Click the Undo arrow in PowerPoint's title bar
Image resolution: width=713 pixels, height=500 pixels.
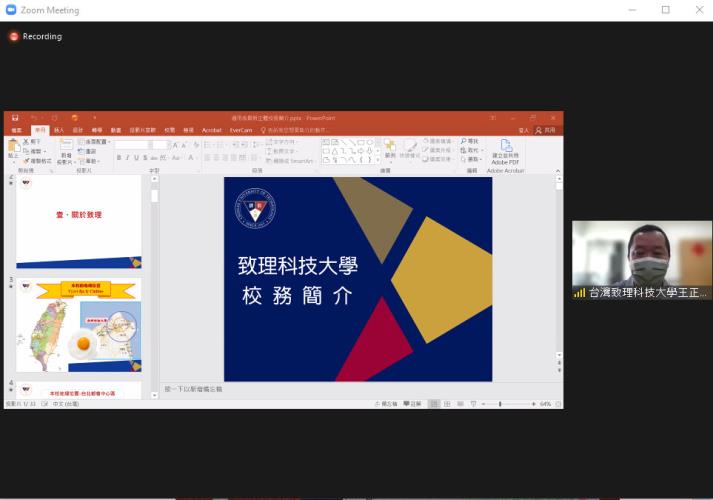click(x=34, y=118)
